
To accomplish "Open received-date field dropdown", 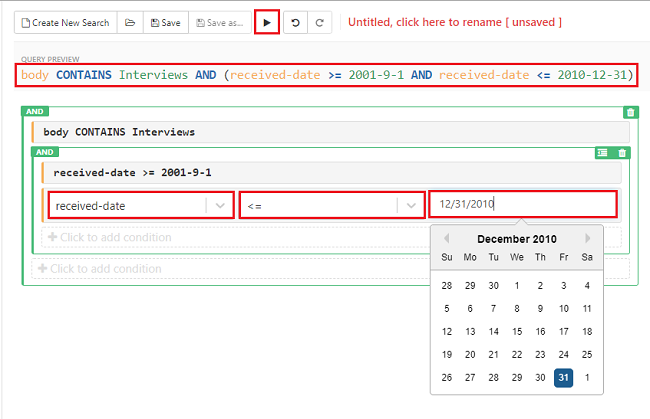I will pyautogui.click(x=141, y=205).
